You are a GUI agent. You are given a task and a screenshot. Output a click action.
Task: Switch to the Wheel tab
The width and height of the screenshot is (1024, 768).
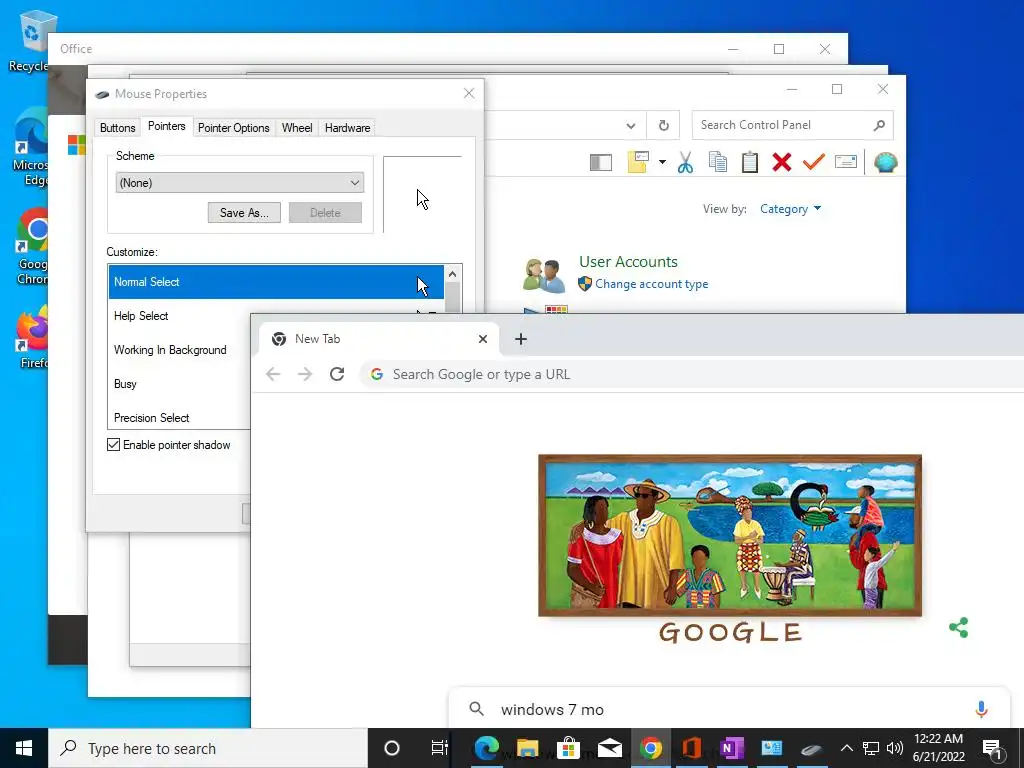point(297,128)
